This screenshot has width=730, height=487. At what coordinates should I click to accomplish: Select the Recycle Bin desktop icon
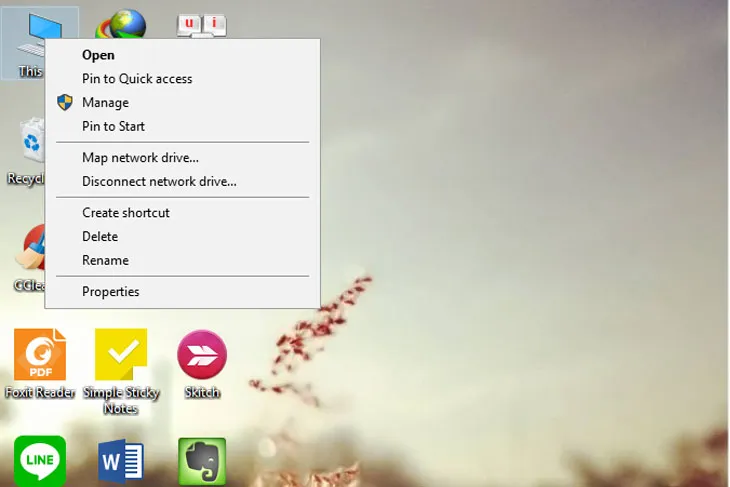tap(28, 145)
